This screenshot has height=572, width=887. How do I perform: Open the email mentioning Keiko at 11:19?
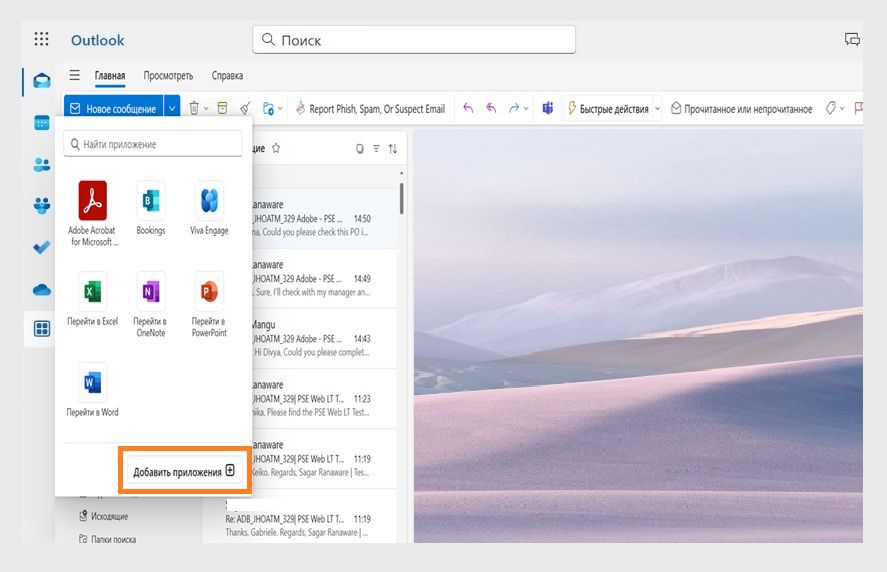pos(324,458)
